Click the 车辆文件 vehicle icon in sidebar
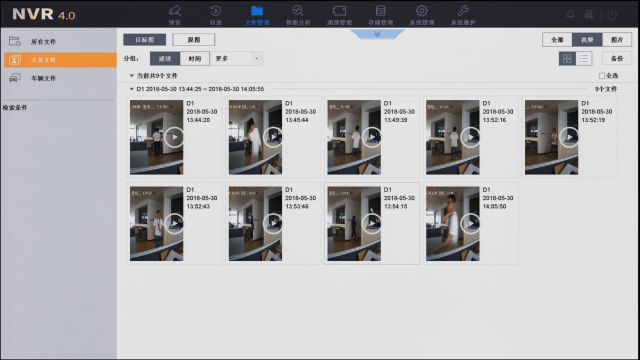Screen dimensions: 640x360 point(15,78)
